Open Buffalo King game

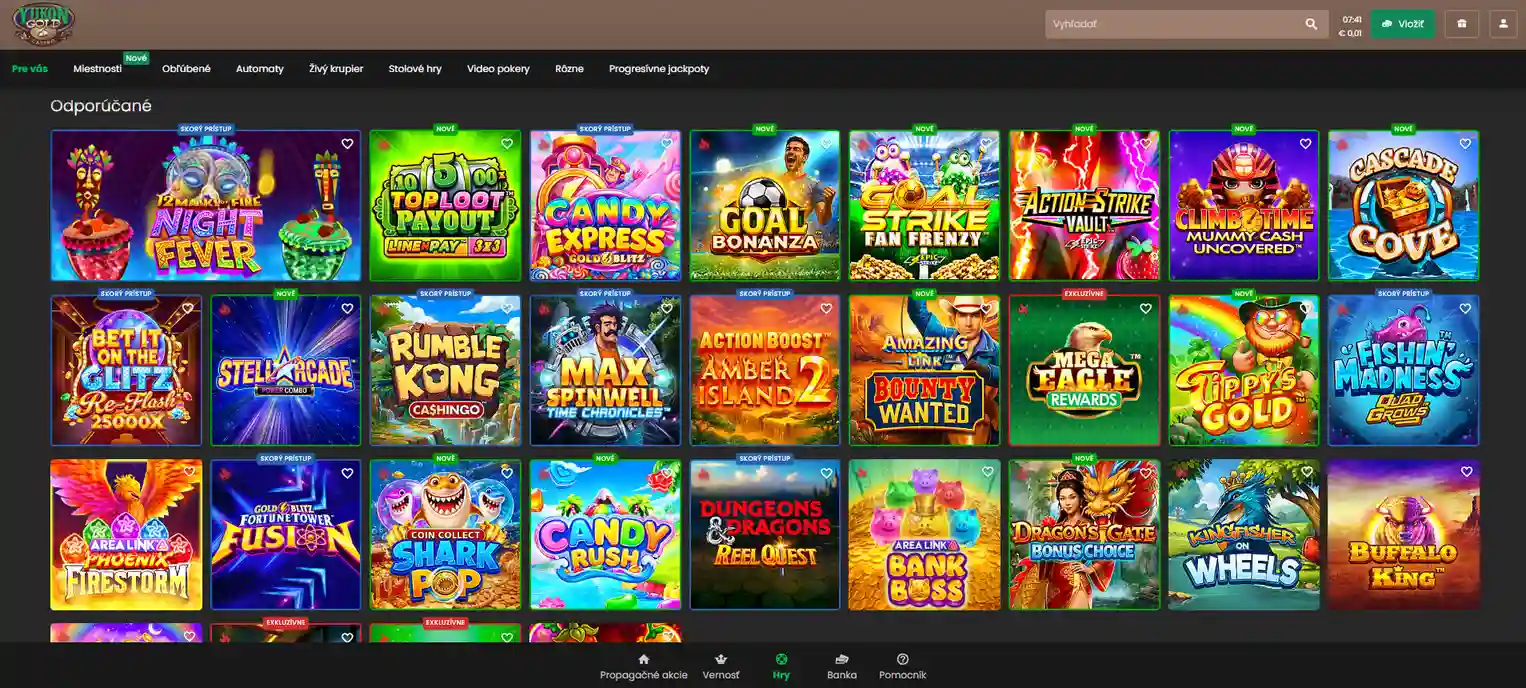coord(1403,534)
